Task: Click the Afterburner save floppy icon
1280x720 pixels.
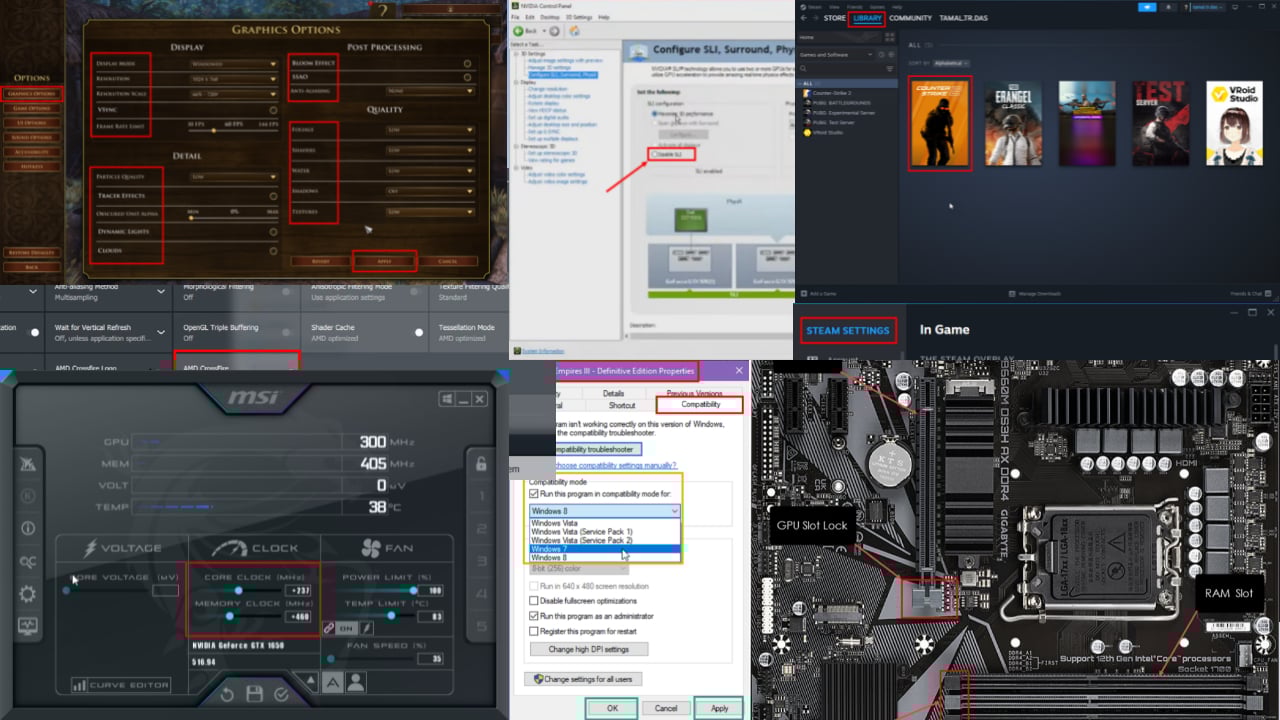Action: [254, 694]
